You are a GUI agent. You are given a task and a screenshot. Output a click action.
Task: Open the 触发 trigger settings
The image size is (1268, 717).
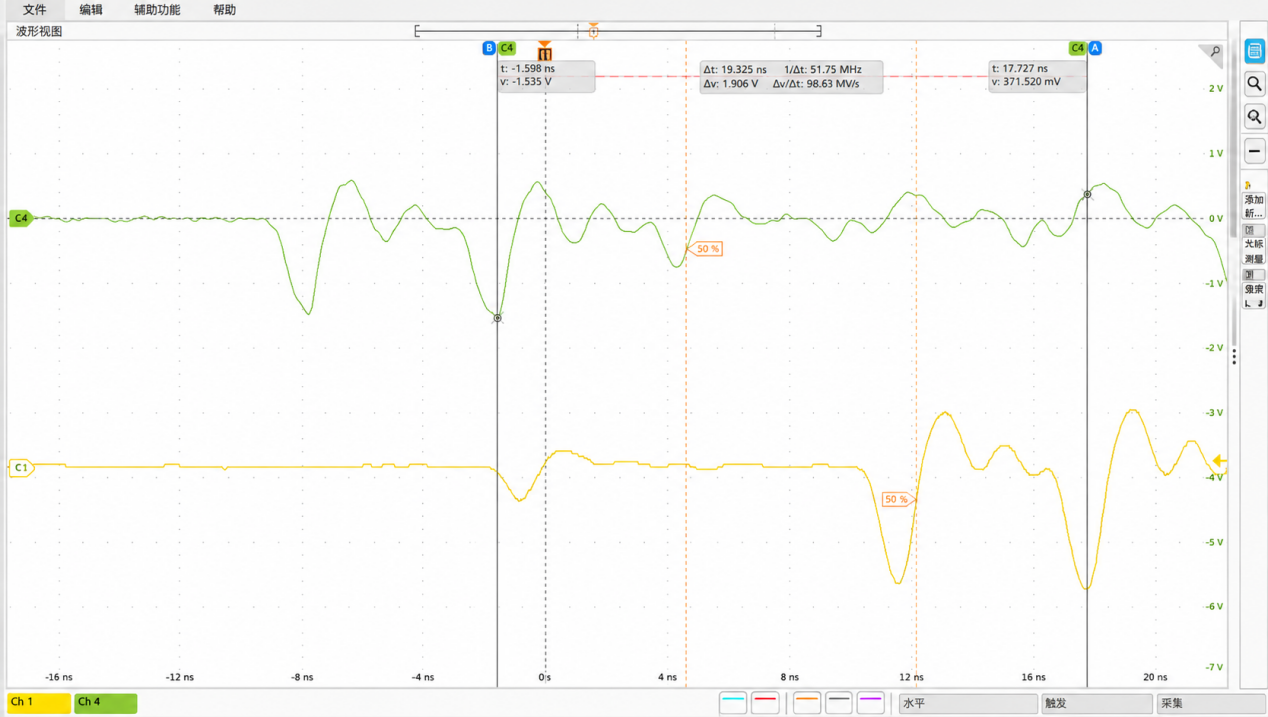[1097, 704]
